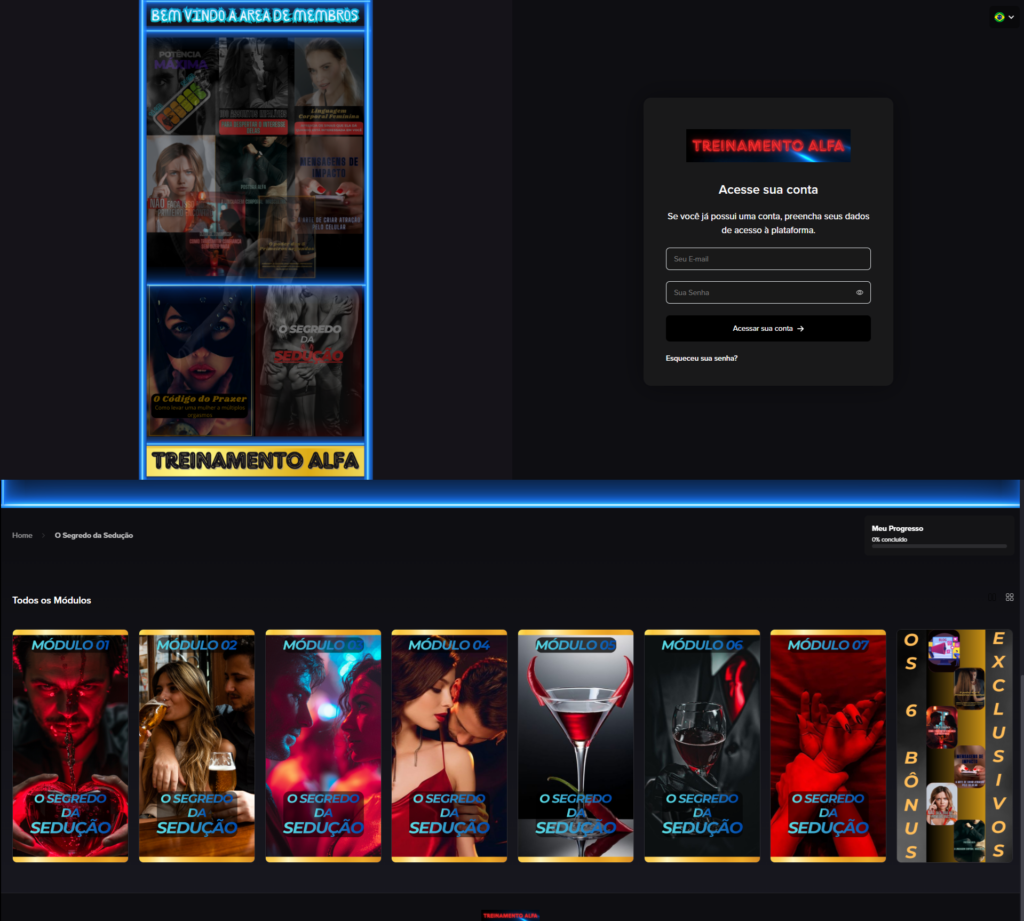Viewport: 1024px width, 921px height.
Task: Open Os 6 Bônus Exclusivos card
Action: click(954, 745)
